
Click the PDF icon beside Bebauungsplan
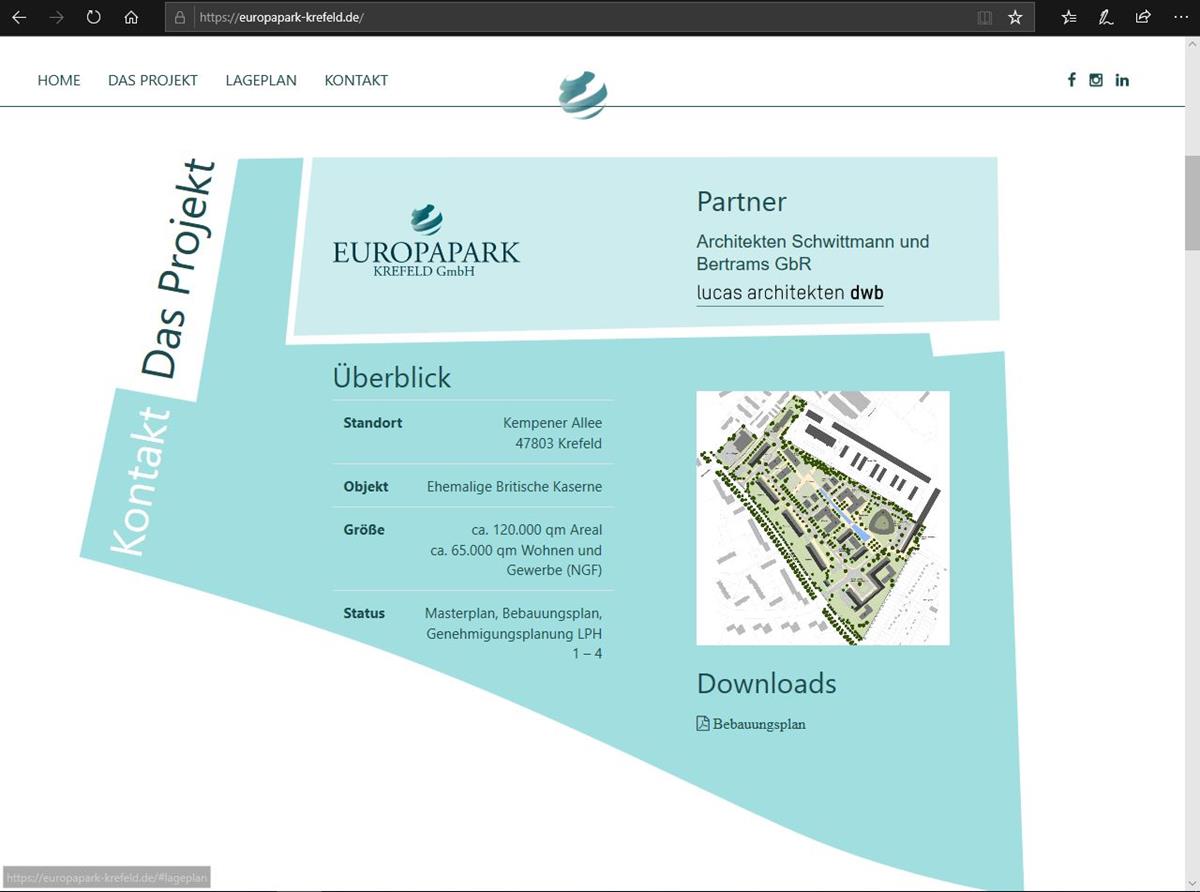point(703,723)
